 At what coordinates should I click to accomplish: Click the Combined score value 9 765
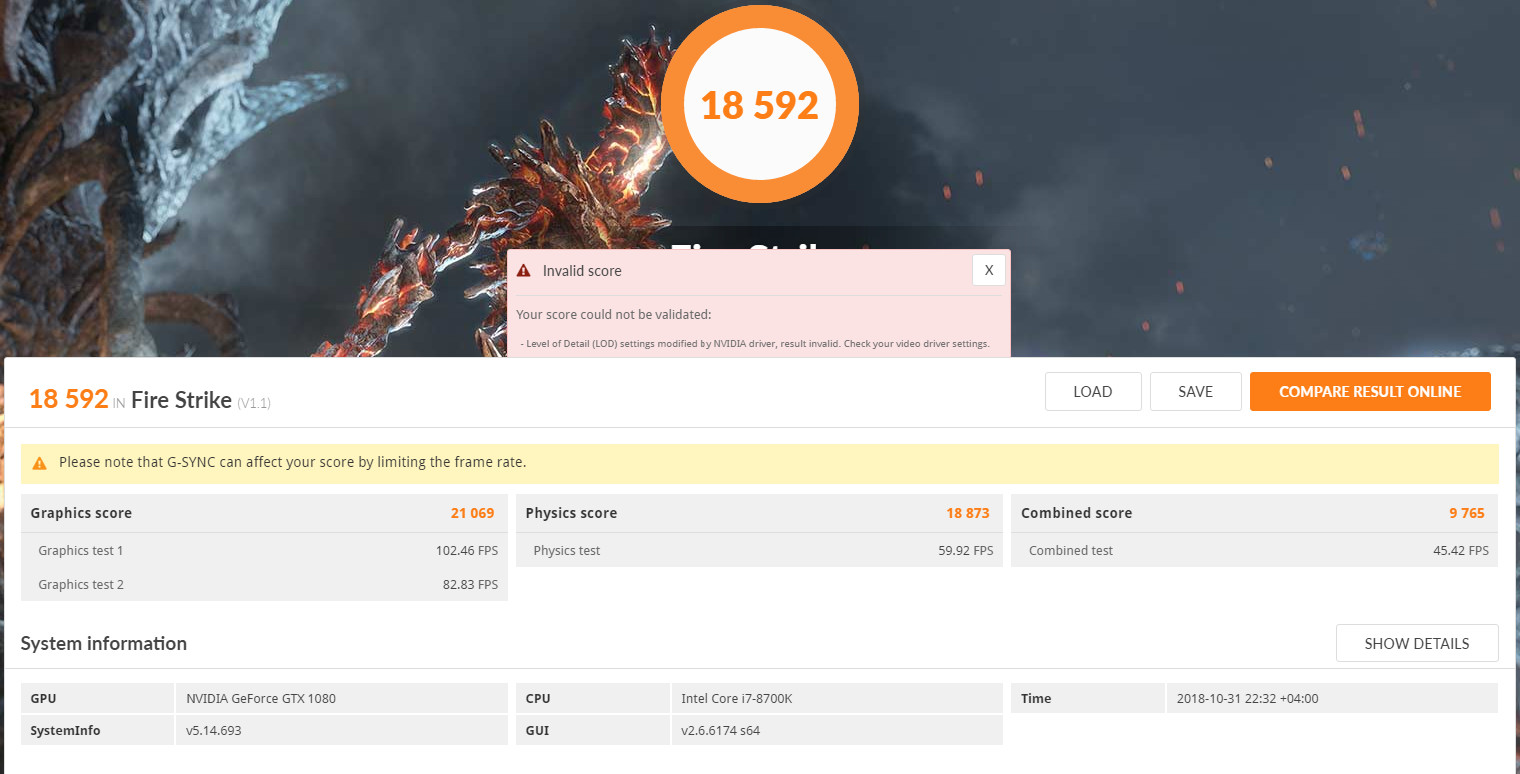(x=1467, y=513)
